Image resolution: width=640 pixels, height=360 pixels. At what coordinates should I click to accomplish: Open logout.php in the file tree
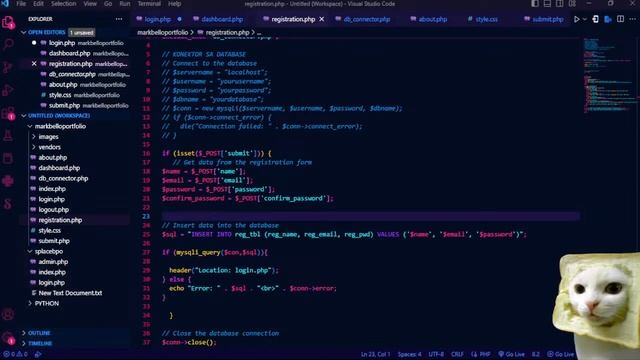[53, 210]
